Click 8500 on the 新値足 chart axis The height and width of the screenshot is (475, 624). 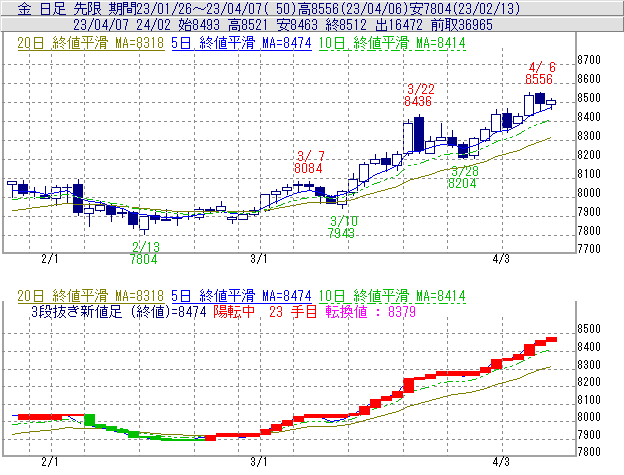point(589,329)
